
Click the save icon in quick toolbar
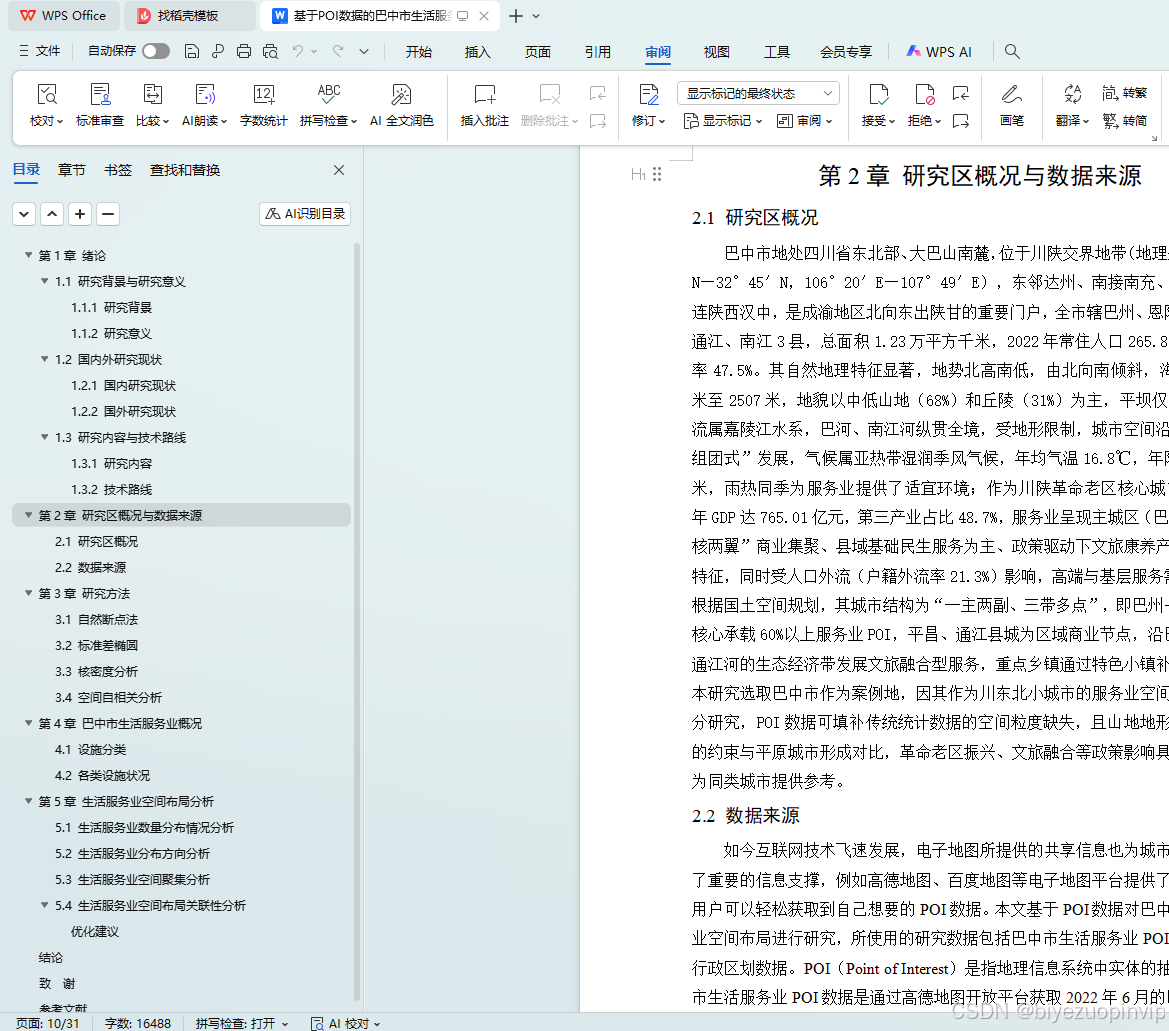pos(192,51)
